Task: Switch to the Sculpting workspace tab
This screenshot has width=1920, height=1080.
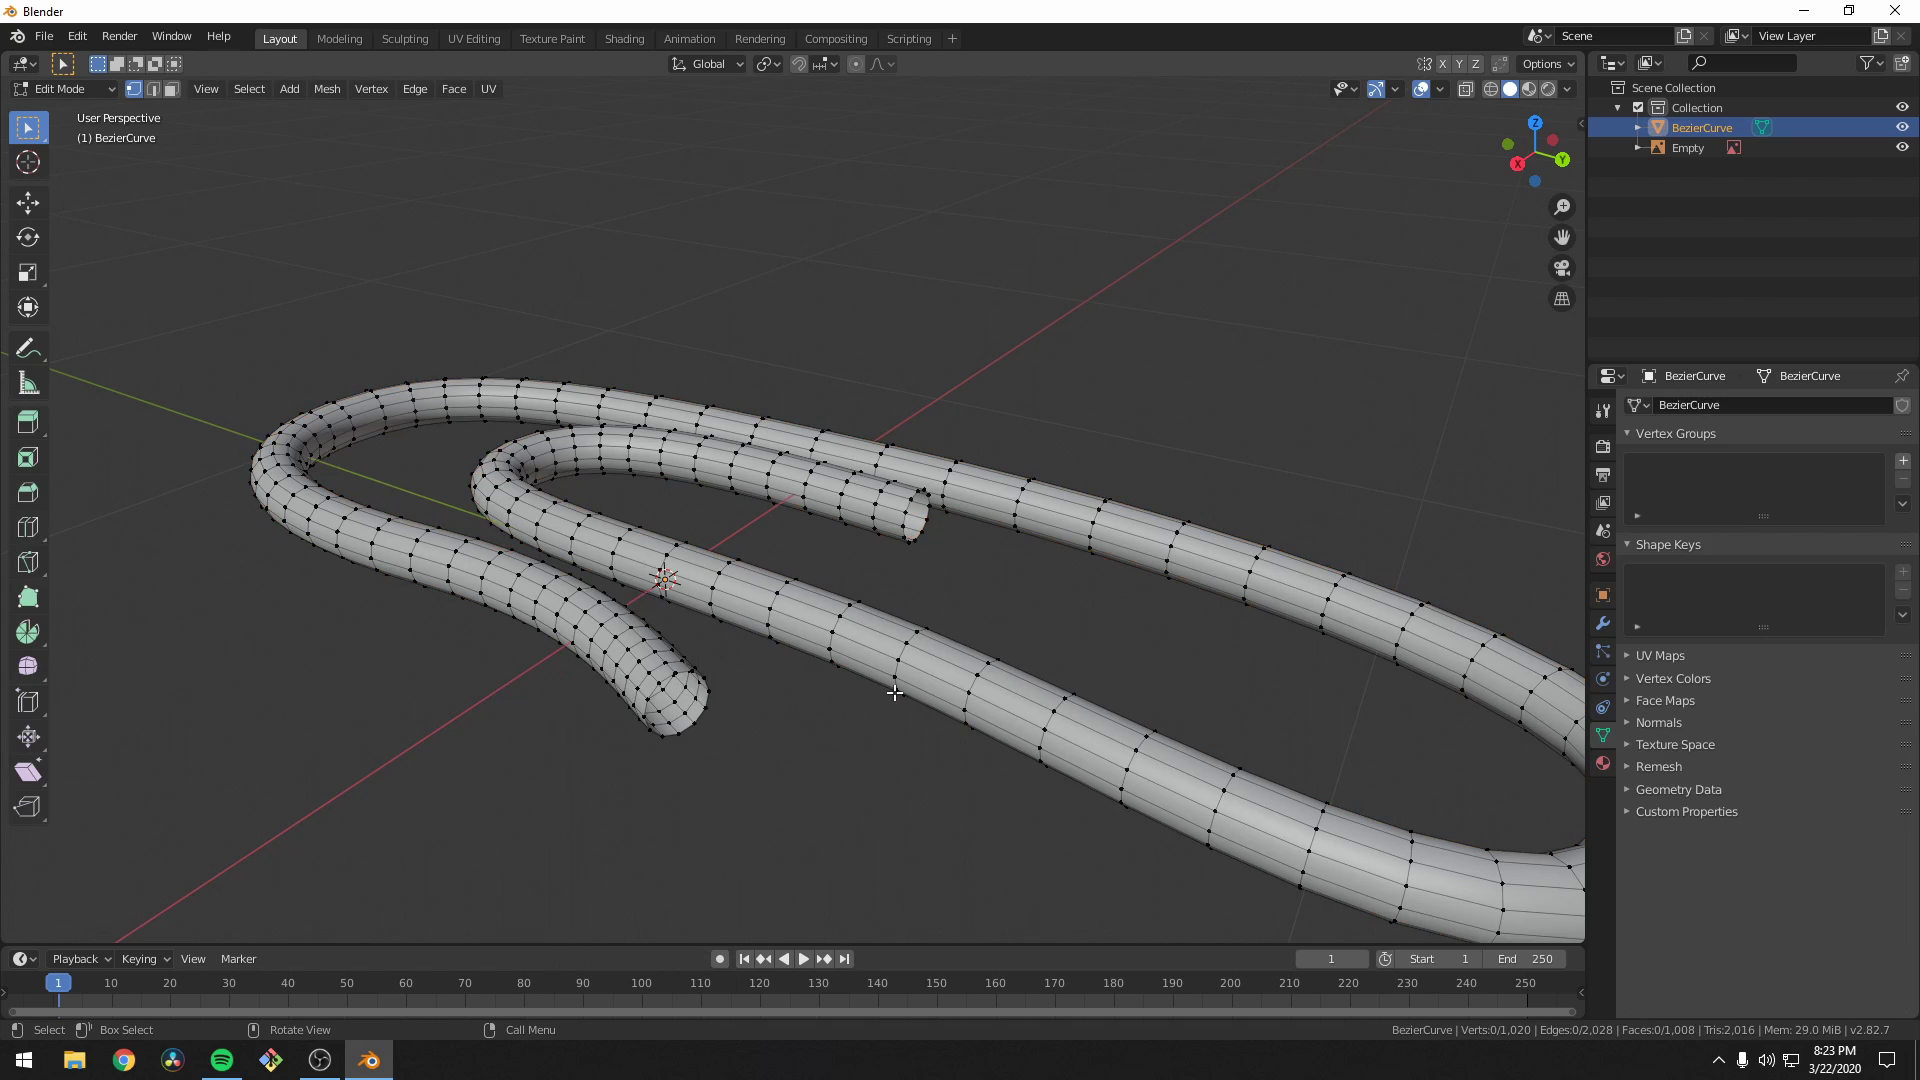Action: (x=405, y=38)
